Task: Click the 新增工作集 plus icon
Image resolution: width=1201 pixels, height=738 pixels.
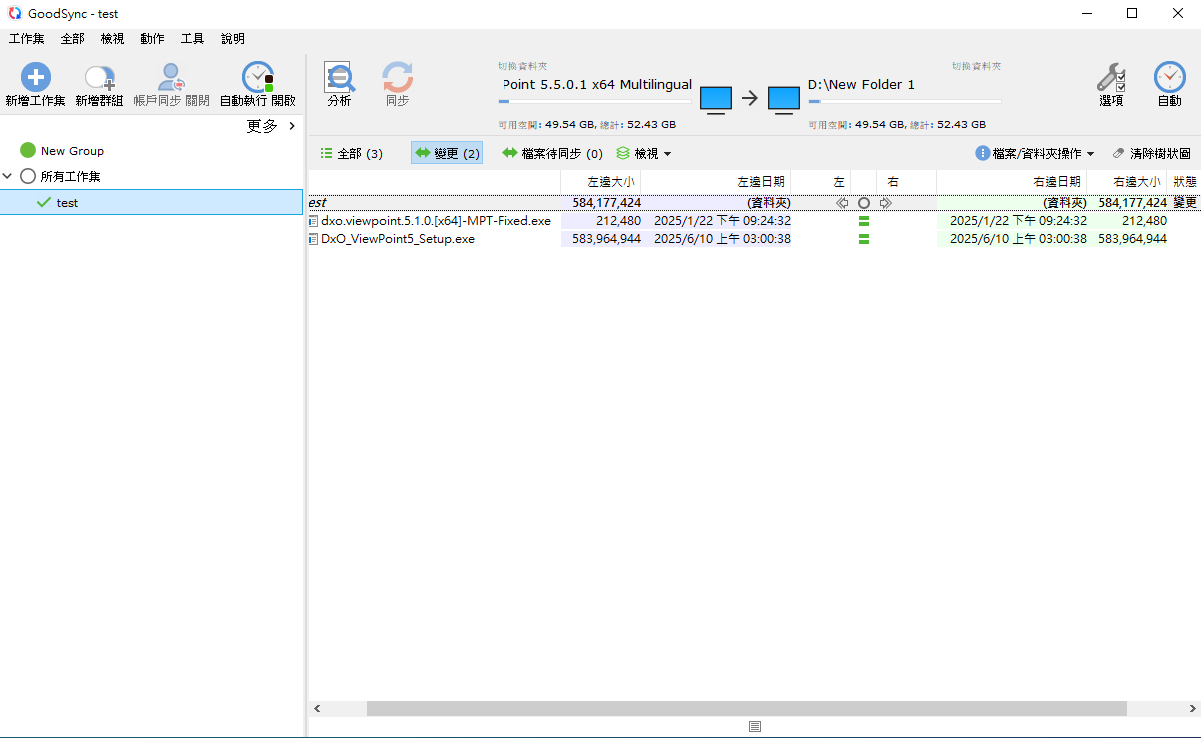Action: [36, 77]
